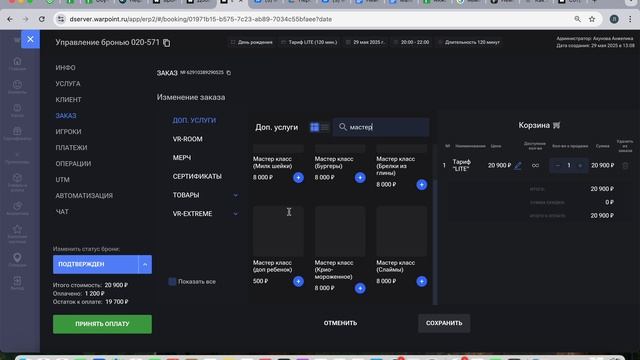Click ОТМЕНИТЬ to cancel order changes
The width and height of the screenshot is (640, 360).
pyautogui.click(x=340, y=323)
